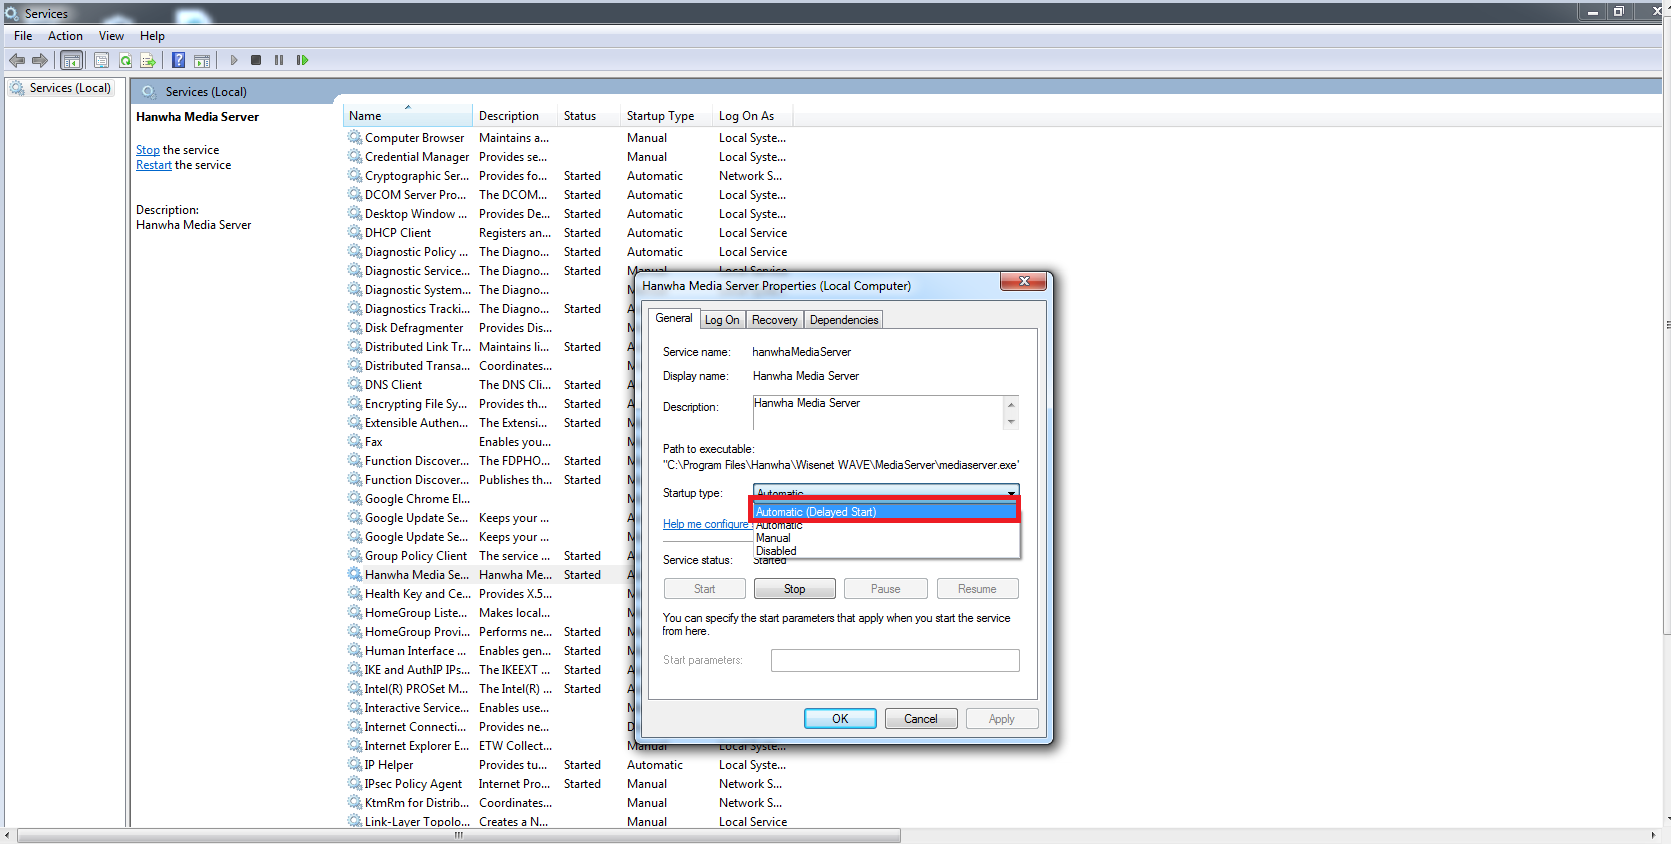Click the 'Stop' the service link
This screenshot has height=844, width=1671.
pyautogui.click(x=148, y=150)
